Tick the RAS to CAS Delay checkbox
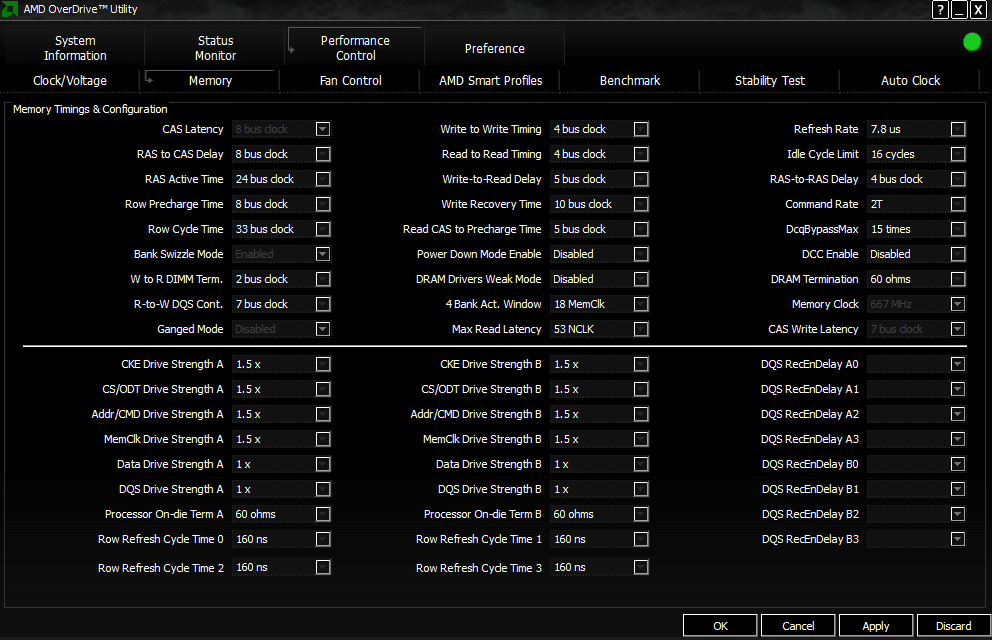Screen dimensions: 992x640 coord(323,154)
